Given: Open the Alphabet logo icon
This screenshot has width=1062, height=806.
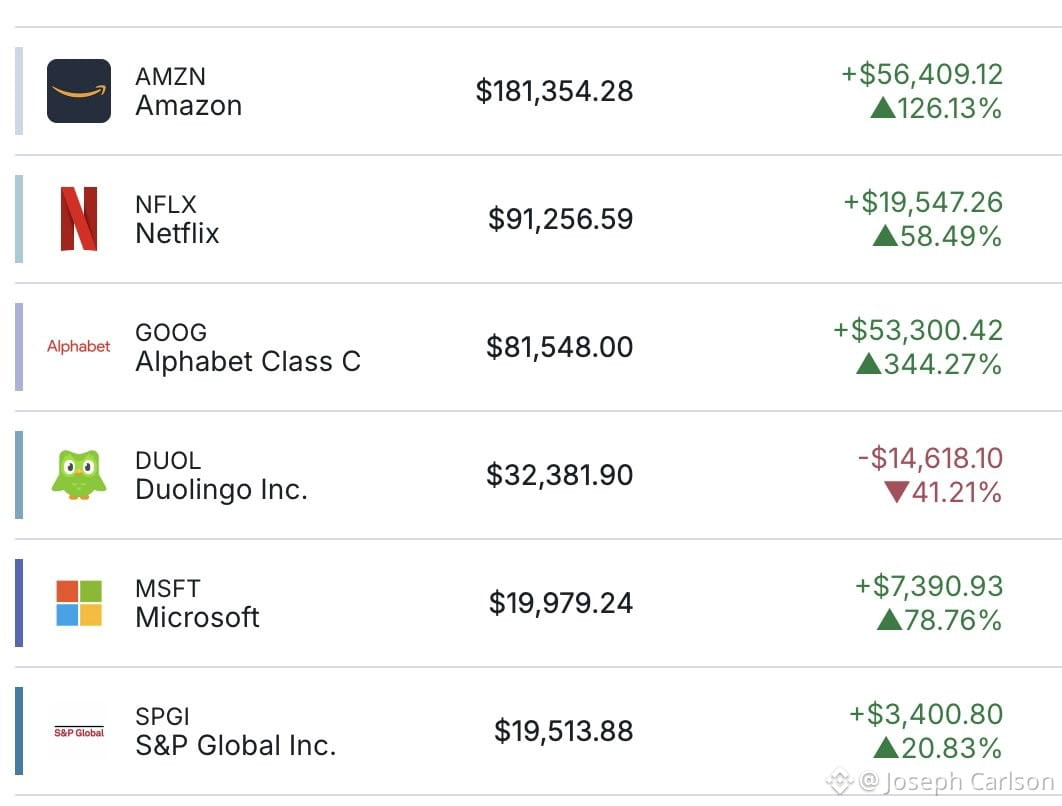Looking at the screenshot, I should pos(79,346).
